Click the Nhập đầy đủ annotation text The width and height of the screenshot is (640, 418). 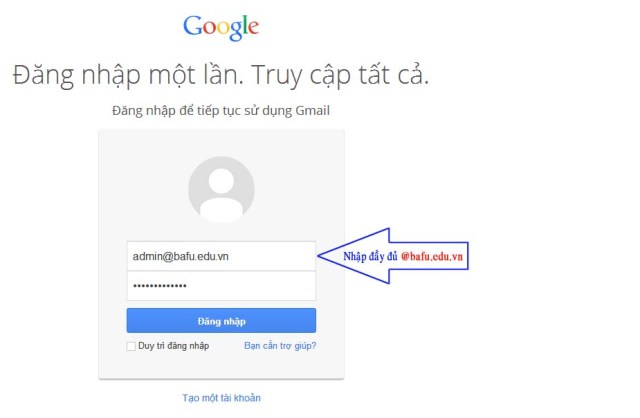(x=370, y=256)
